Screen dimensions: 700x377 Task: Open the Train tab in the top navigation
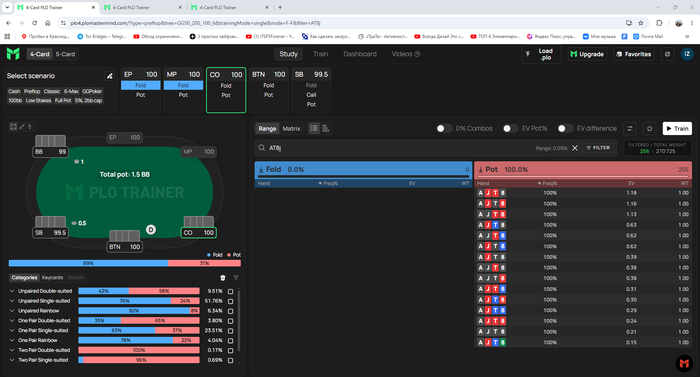click(321, 54)
